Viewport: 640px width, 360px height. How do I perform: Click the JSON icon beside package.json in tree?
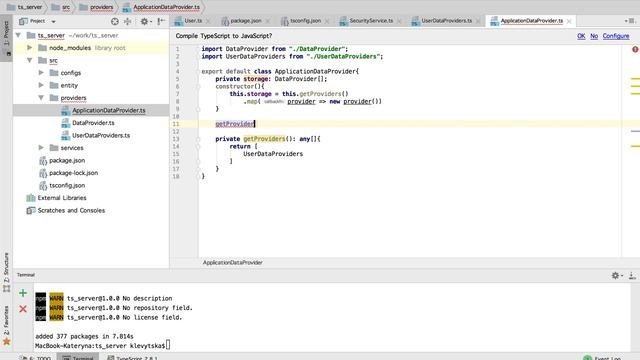tap(43, 161)
